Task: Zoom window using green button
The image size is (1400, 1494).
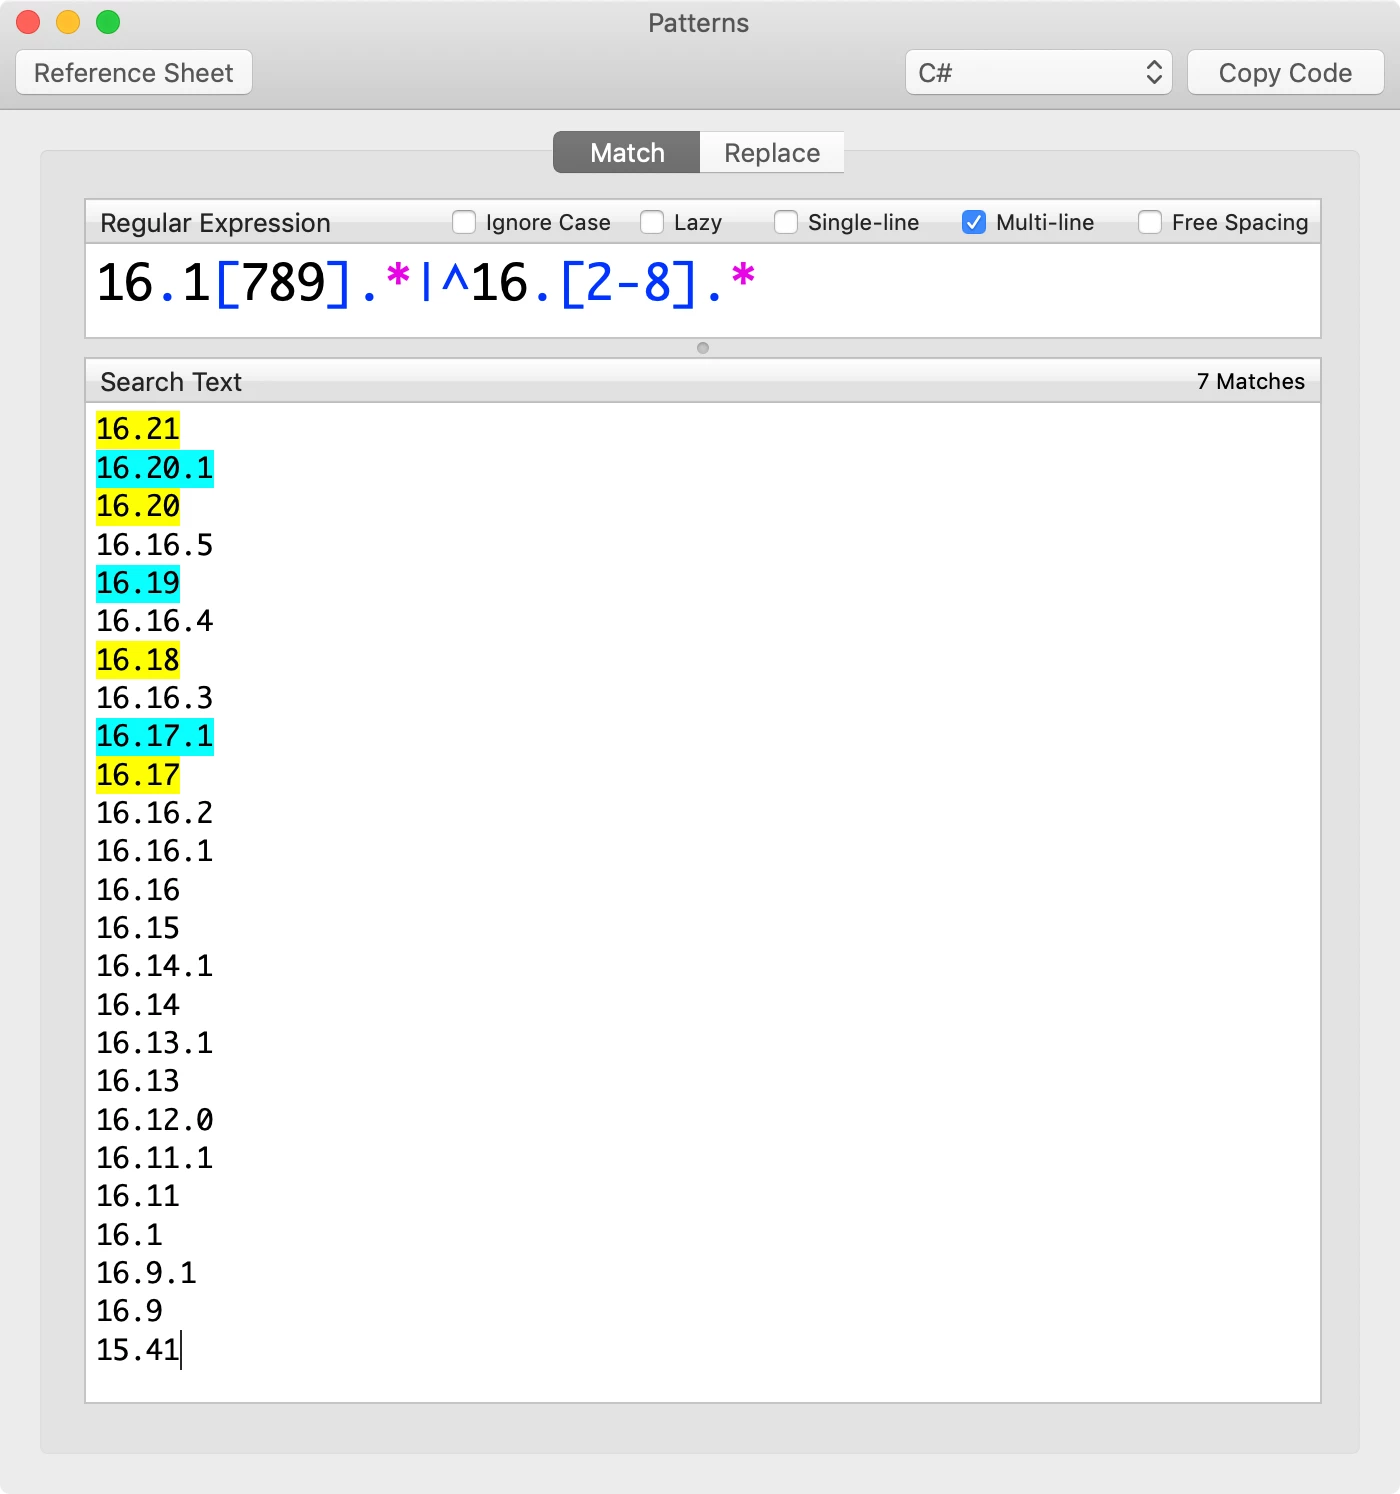Action: pos(108,22)
